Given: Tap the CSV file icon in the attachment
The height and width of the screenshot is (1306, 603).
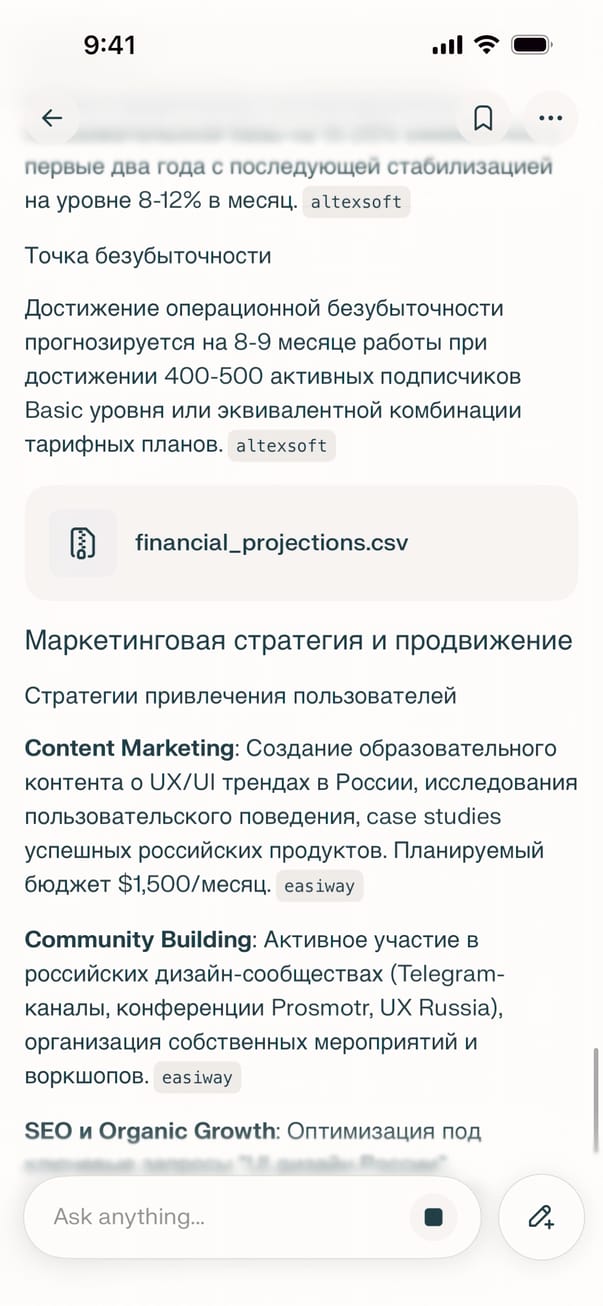Looking at the screenshot, I should 83,543.
